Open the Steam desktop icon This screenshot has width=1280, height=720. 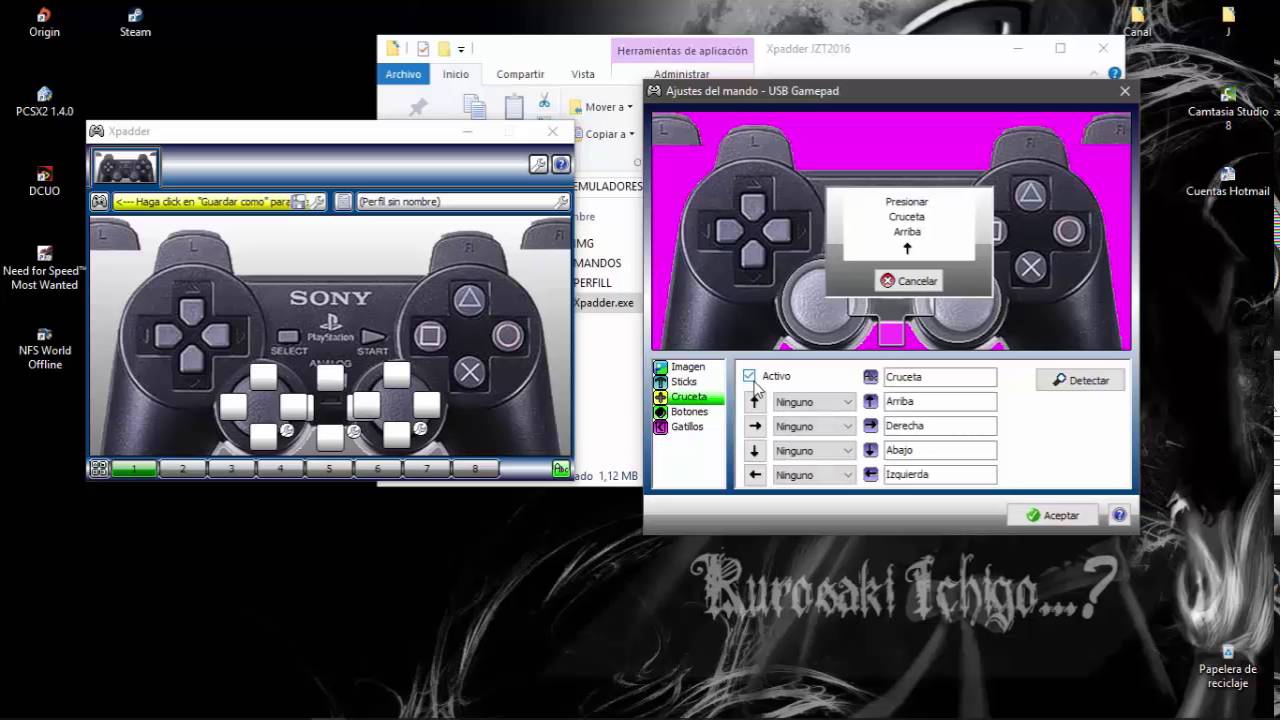pyautogui.click(x=135, y=23)
